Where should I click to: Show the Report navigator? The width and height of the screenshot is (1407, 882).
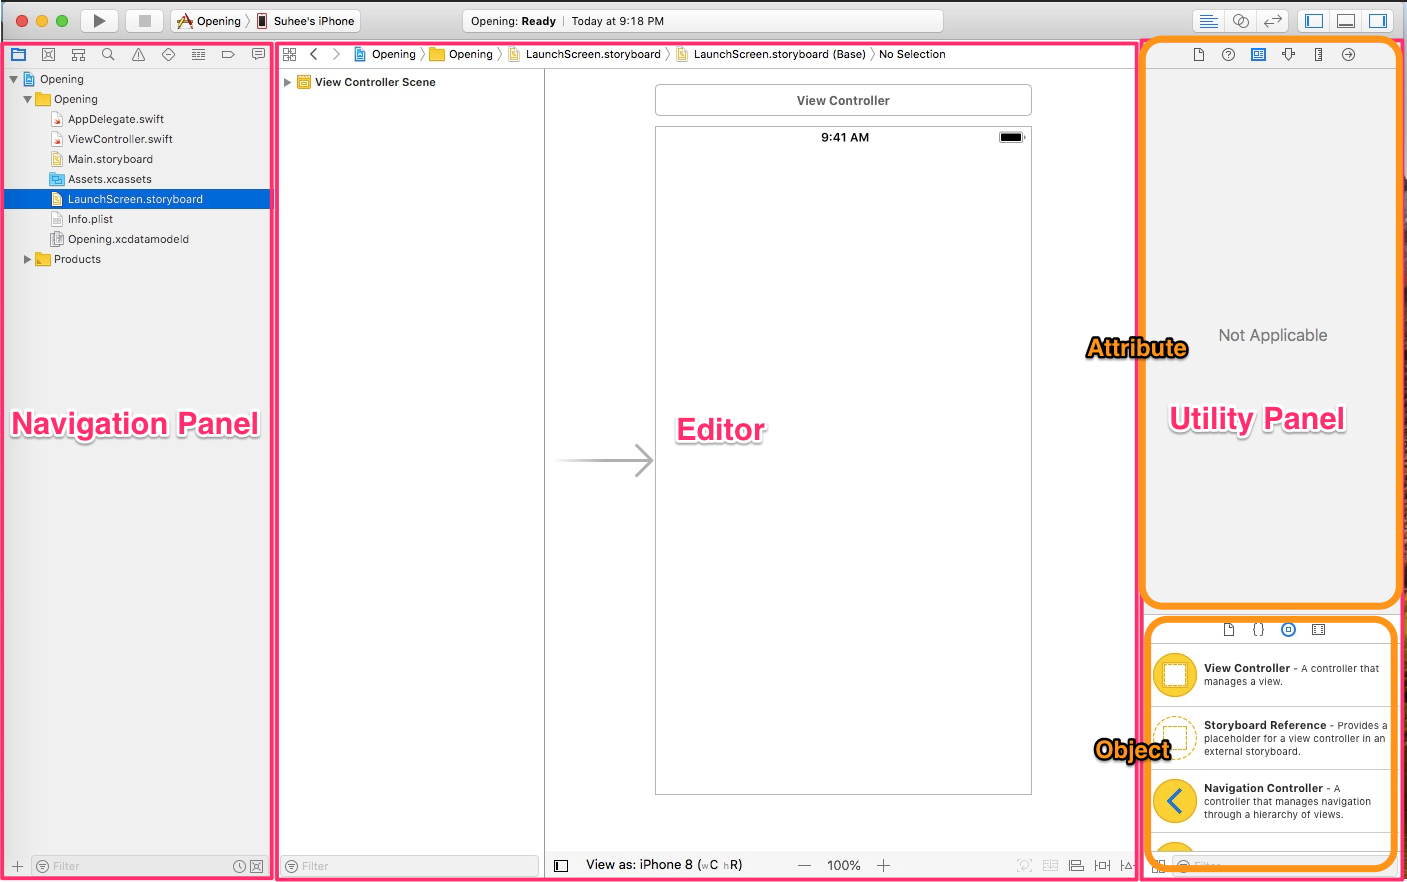(258, 54)
